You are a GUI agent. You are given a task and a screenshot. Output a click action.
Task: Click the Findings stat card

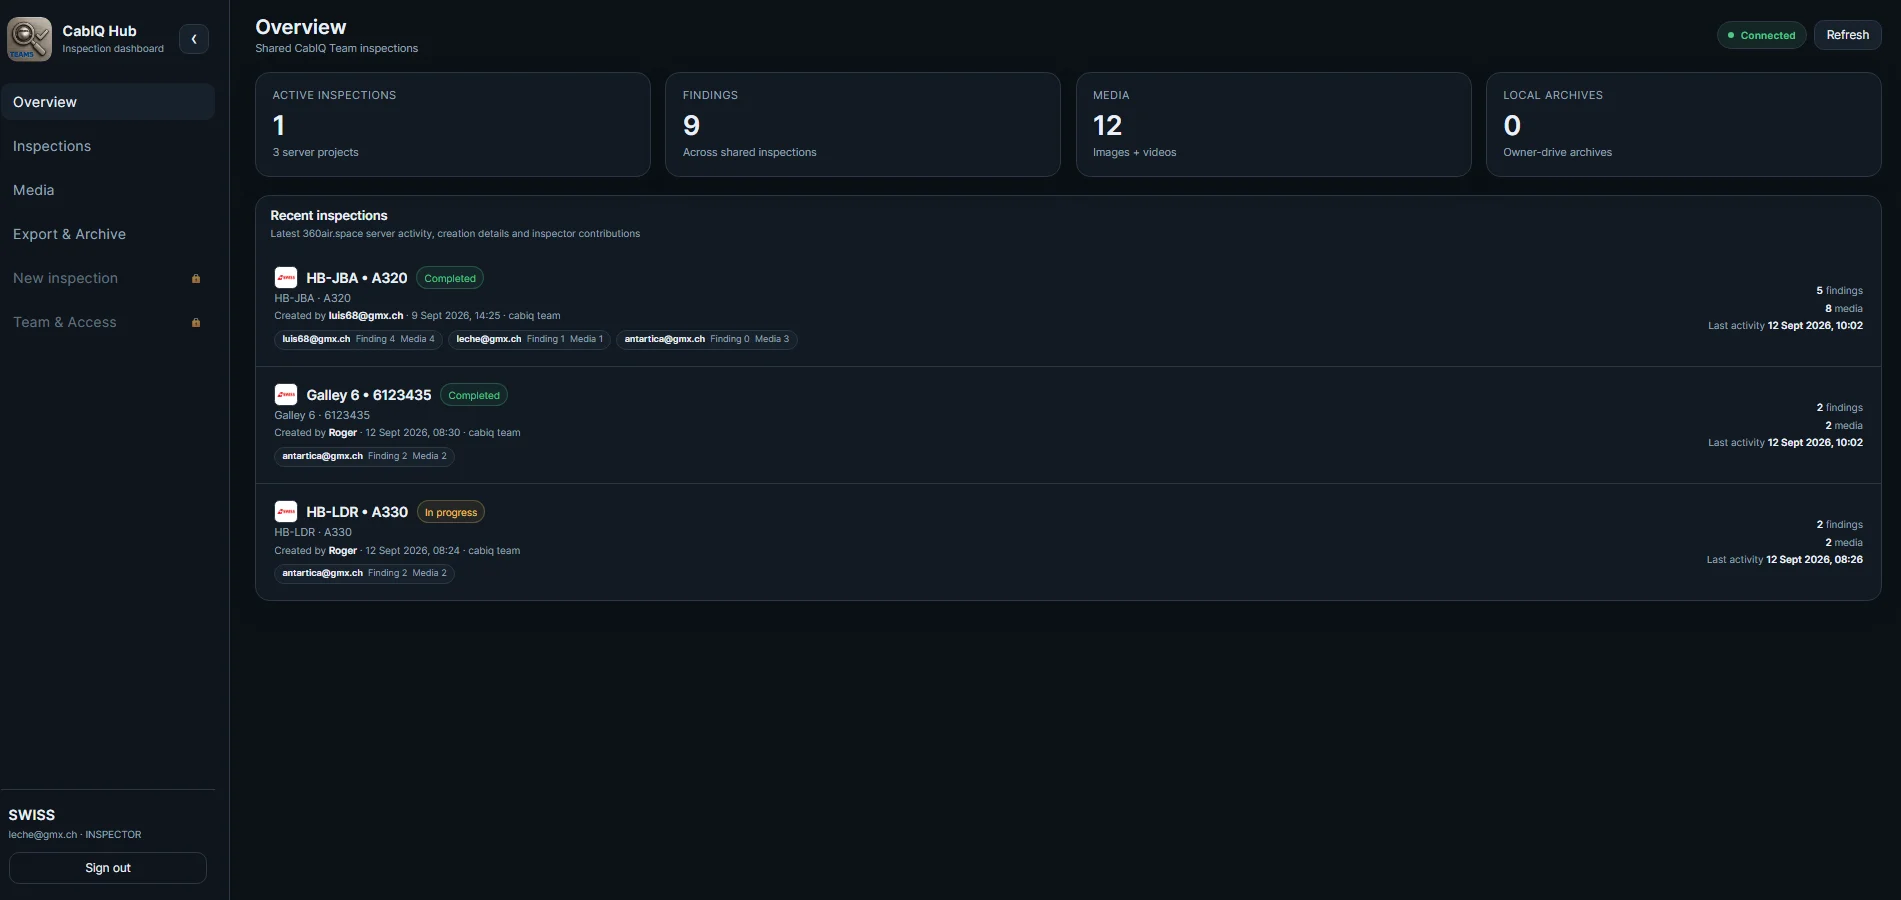(x=863, y=124)
